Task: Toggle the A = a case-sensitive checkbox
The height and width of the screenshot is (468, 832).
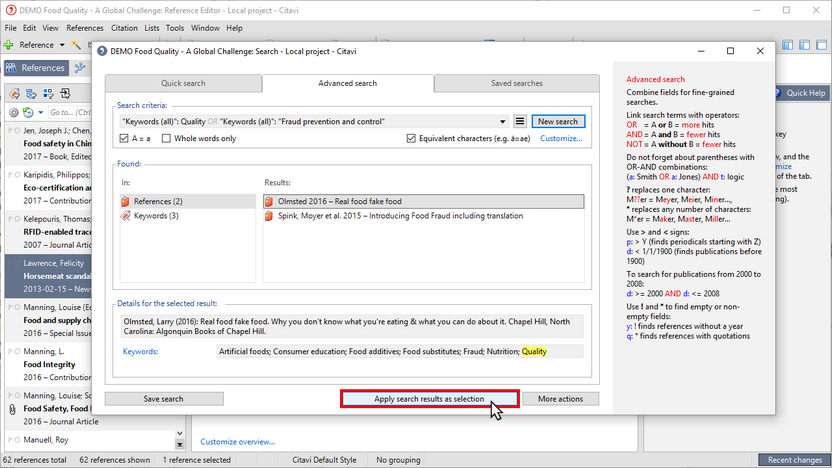Action: (124, 138)
